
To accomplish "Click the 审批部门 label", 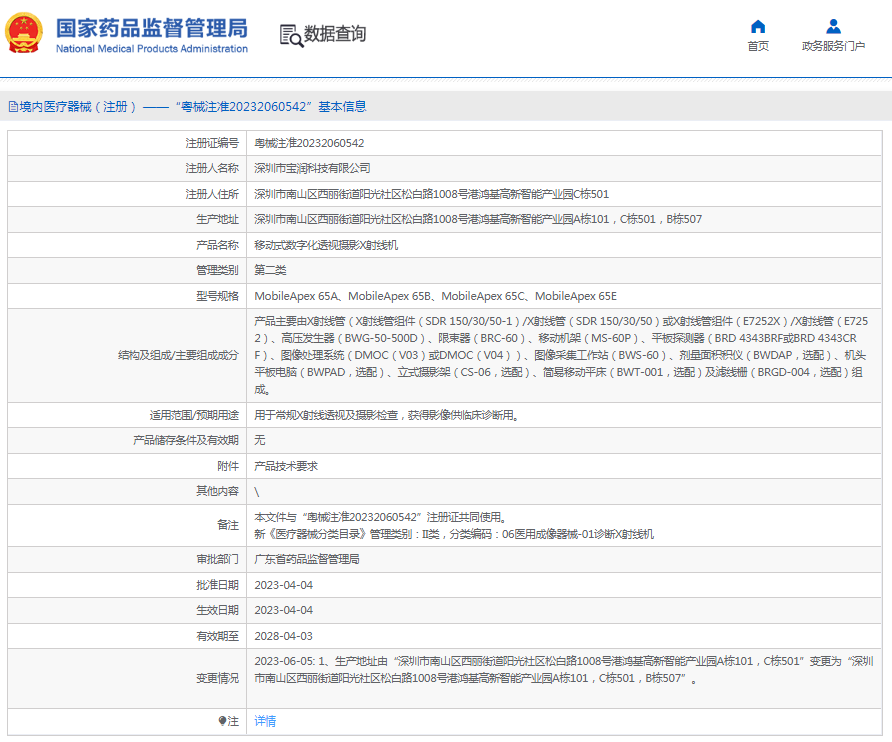I will [217, 559].
